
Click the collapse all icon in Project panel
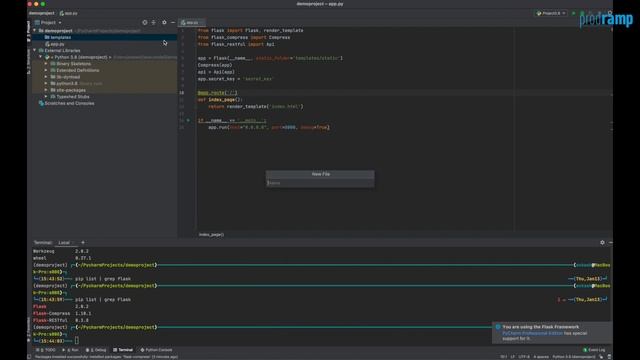[153, 22]
